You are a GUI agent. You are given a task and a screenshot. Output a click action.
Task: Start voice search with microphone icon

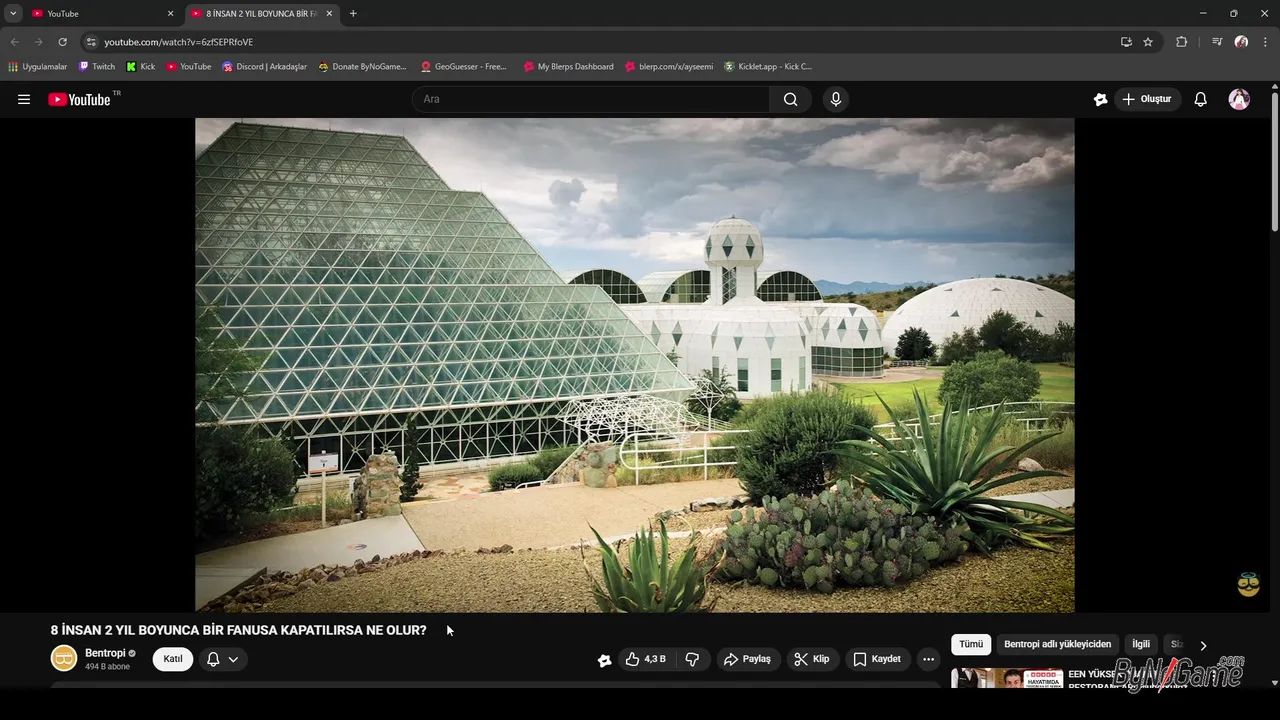[836, 99]
